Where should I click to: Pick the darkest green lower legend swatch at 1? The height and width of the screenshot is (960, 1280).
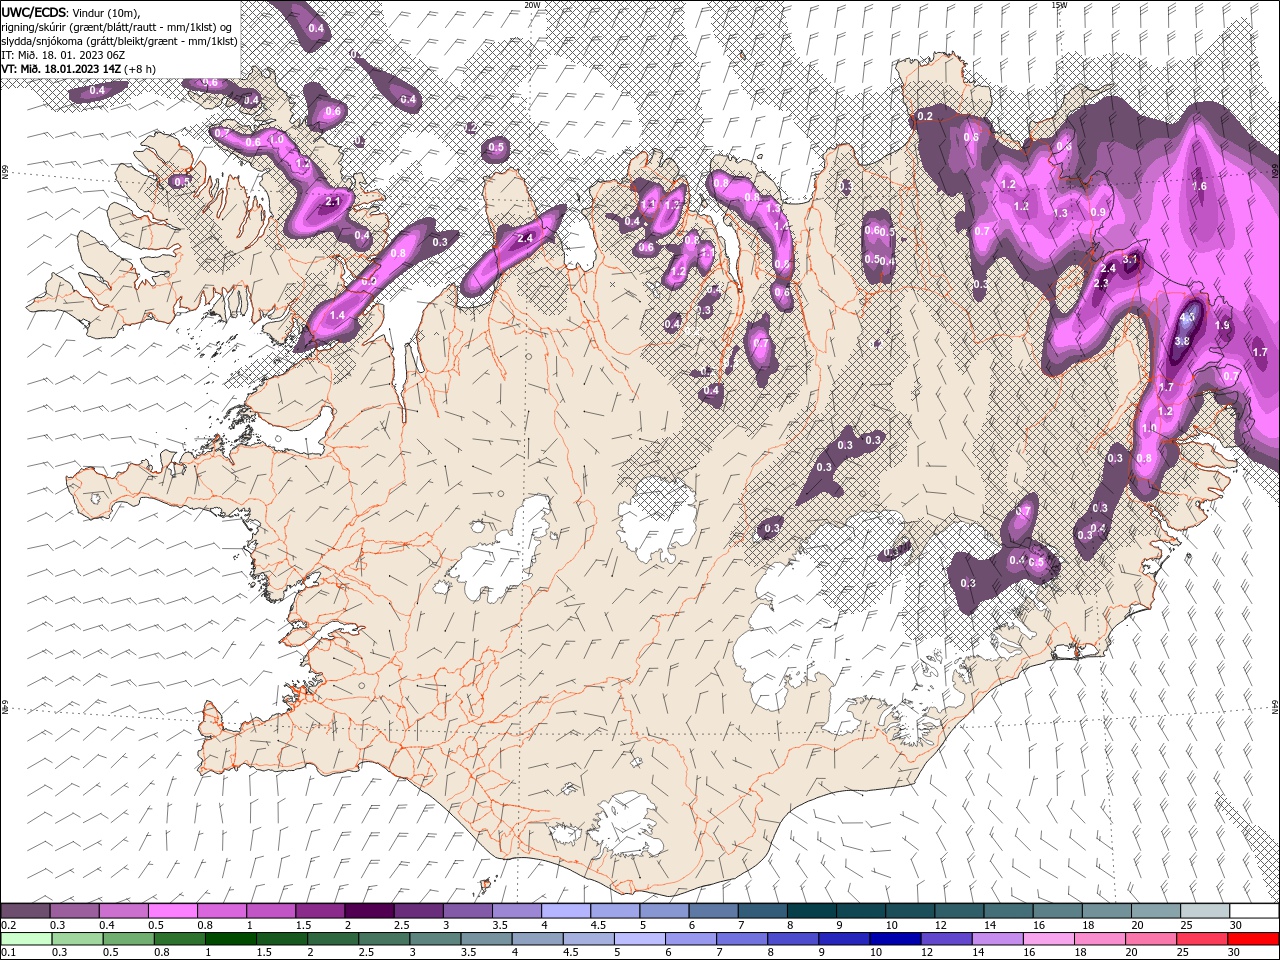coord(230,939)
